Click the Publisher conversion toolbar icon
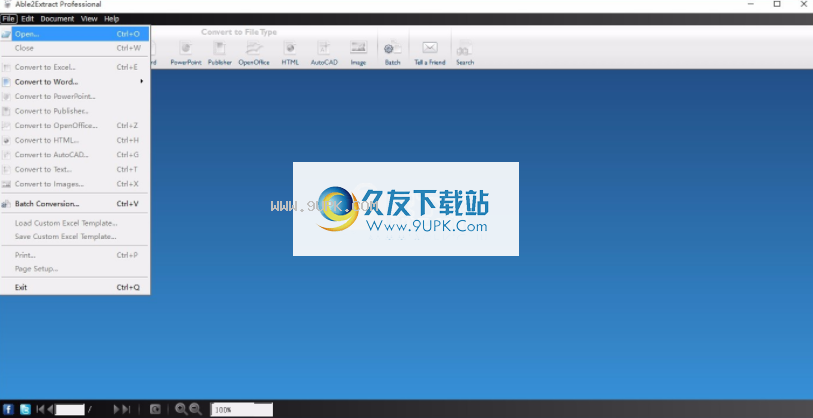 click(220, 49)
